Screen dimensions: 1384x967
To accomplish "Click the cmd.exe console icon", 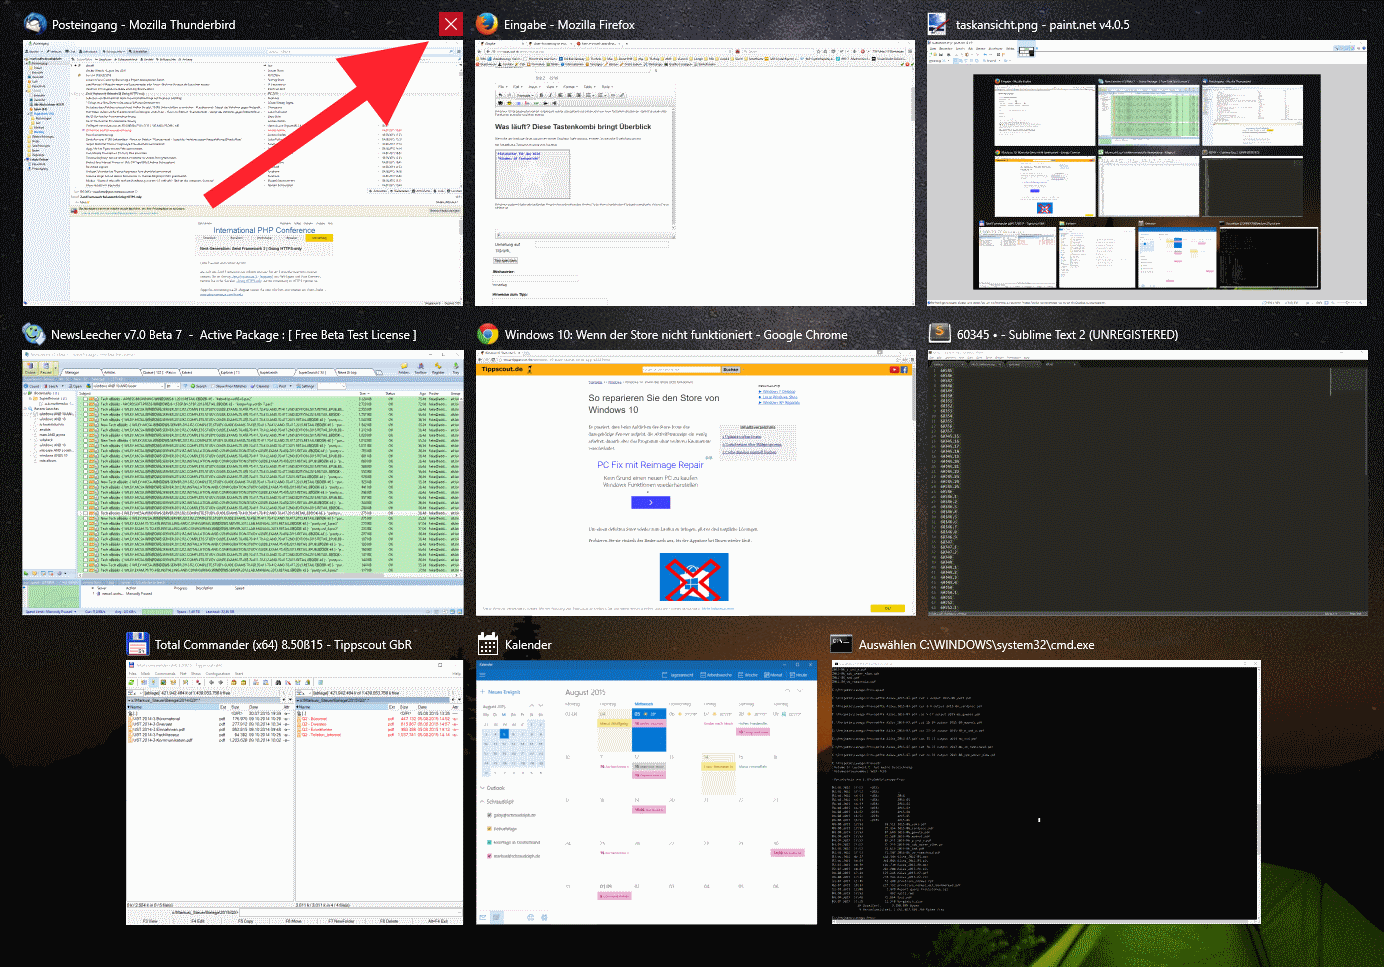I will pos(842,644).
